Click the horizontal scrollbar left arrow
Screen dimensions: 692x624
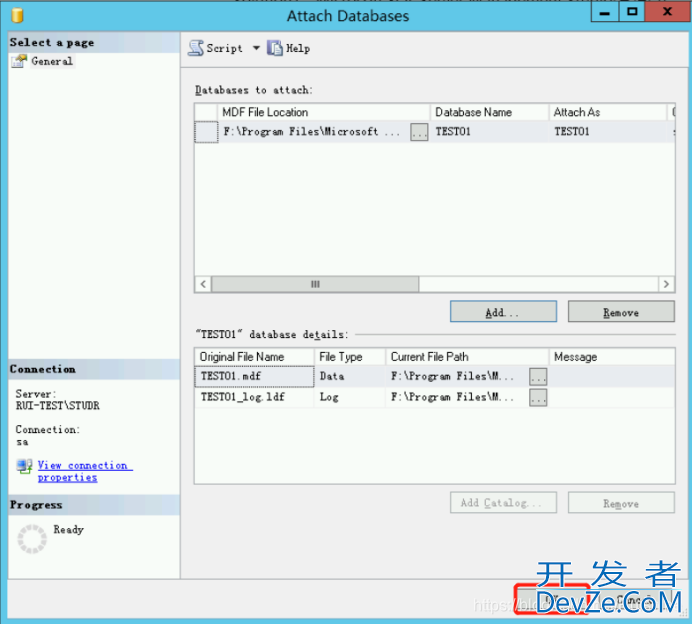[203, 284]
